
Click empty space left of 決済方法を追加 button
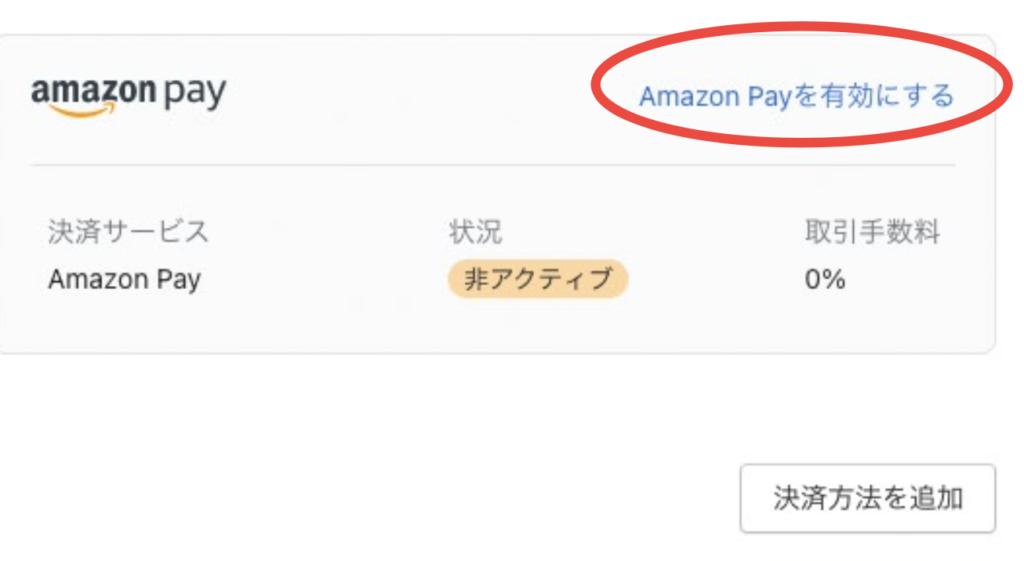(500, 498)
